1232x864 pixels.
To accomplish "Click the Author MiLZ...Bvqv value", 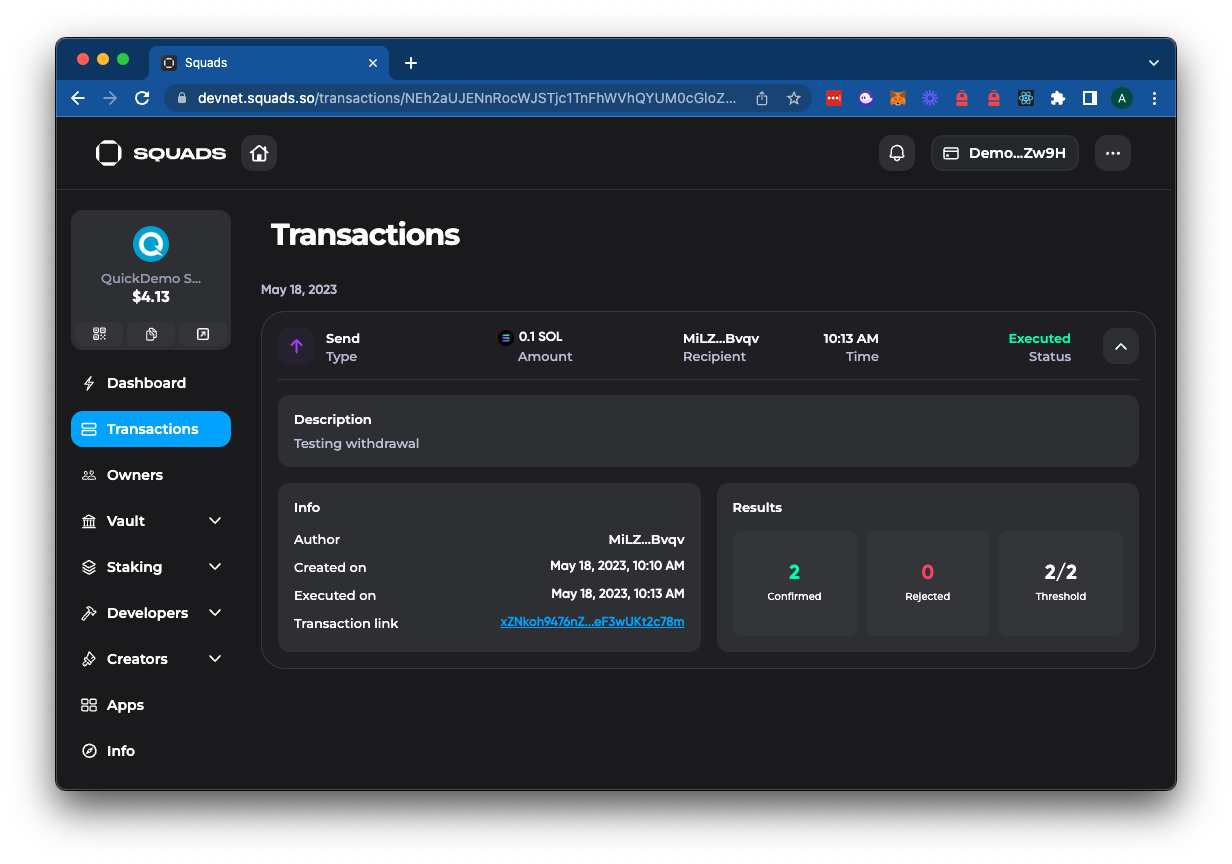I will (647, 539).
